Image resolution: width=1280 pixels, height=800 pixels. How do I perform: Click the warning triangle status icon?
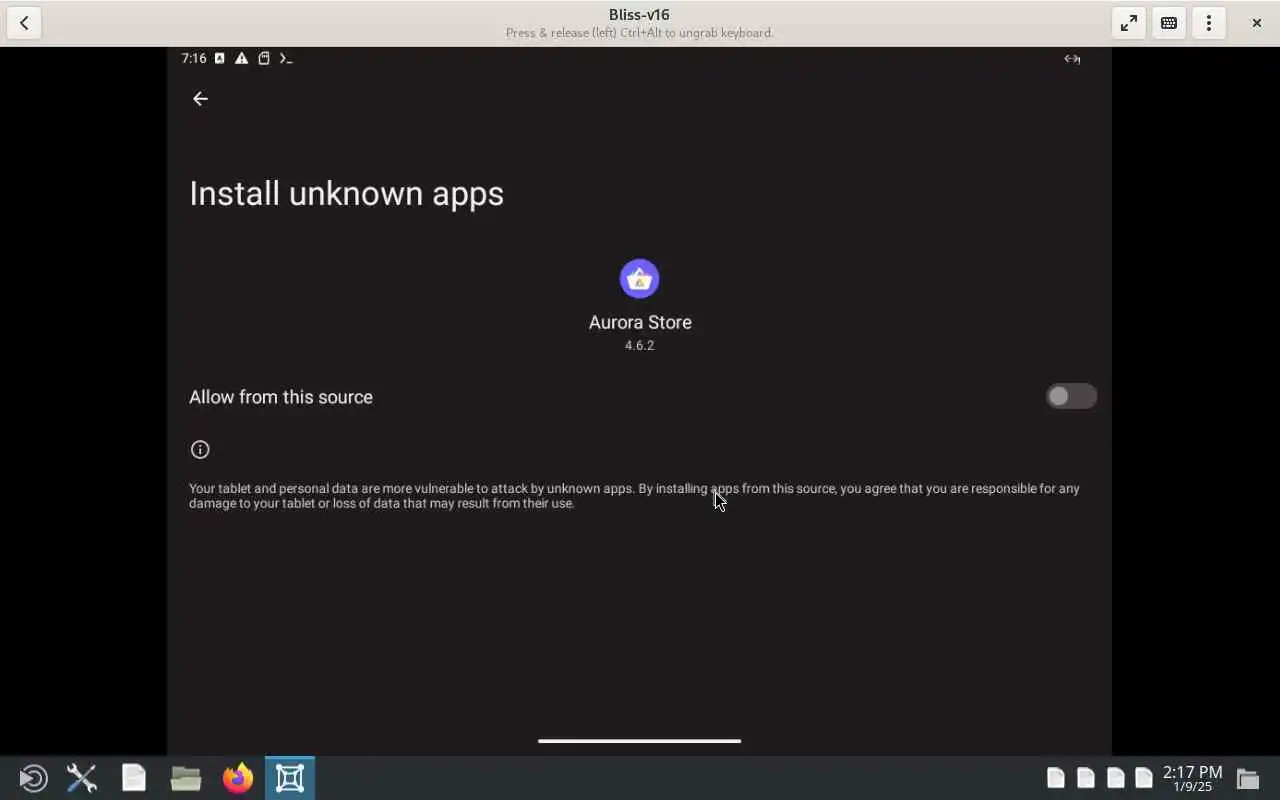[241, 59]
